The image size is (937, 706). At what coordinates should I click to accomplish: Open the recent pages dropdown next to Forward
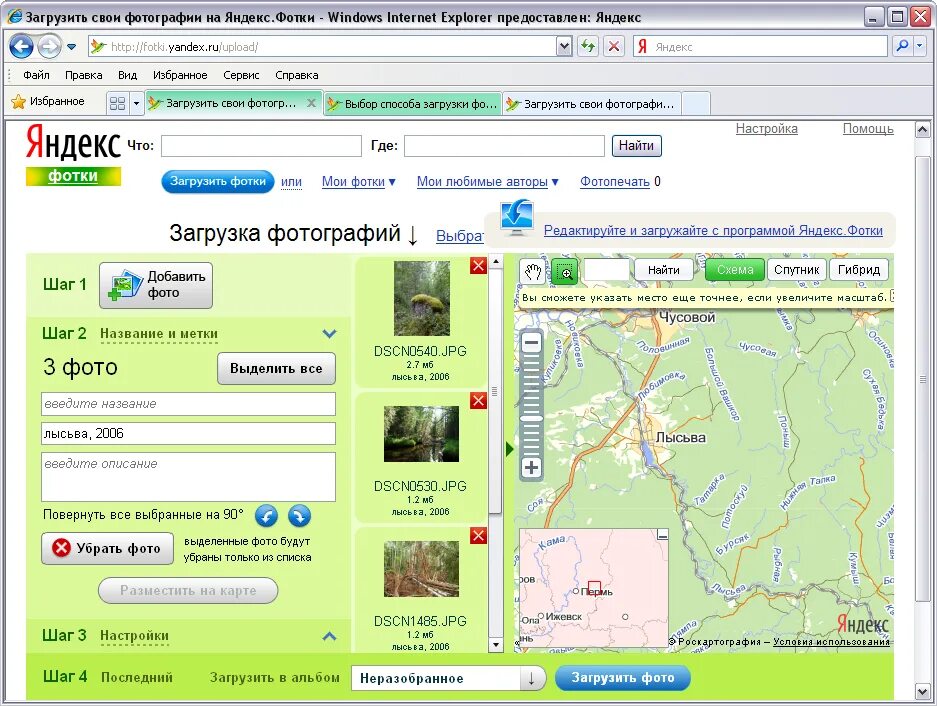[x=72, y=47]
